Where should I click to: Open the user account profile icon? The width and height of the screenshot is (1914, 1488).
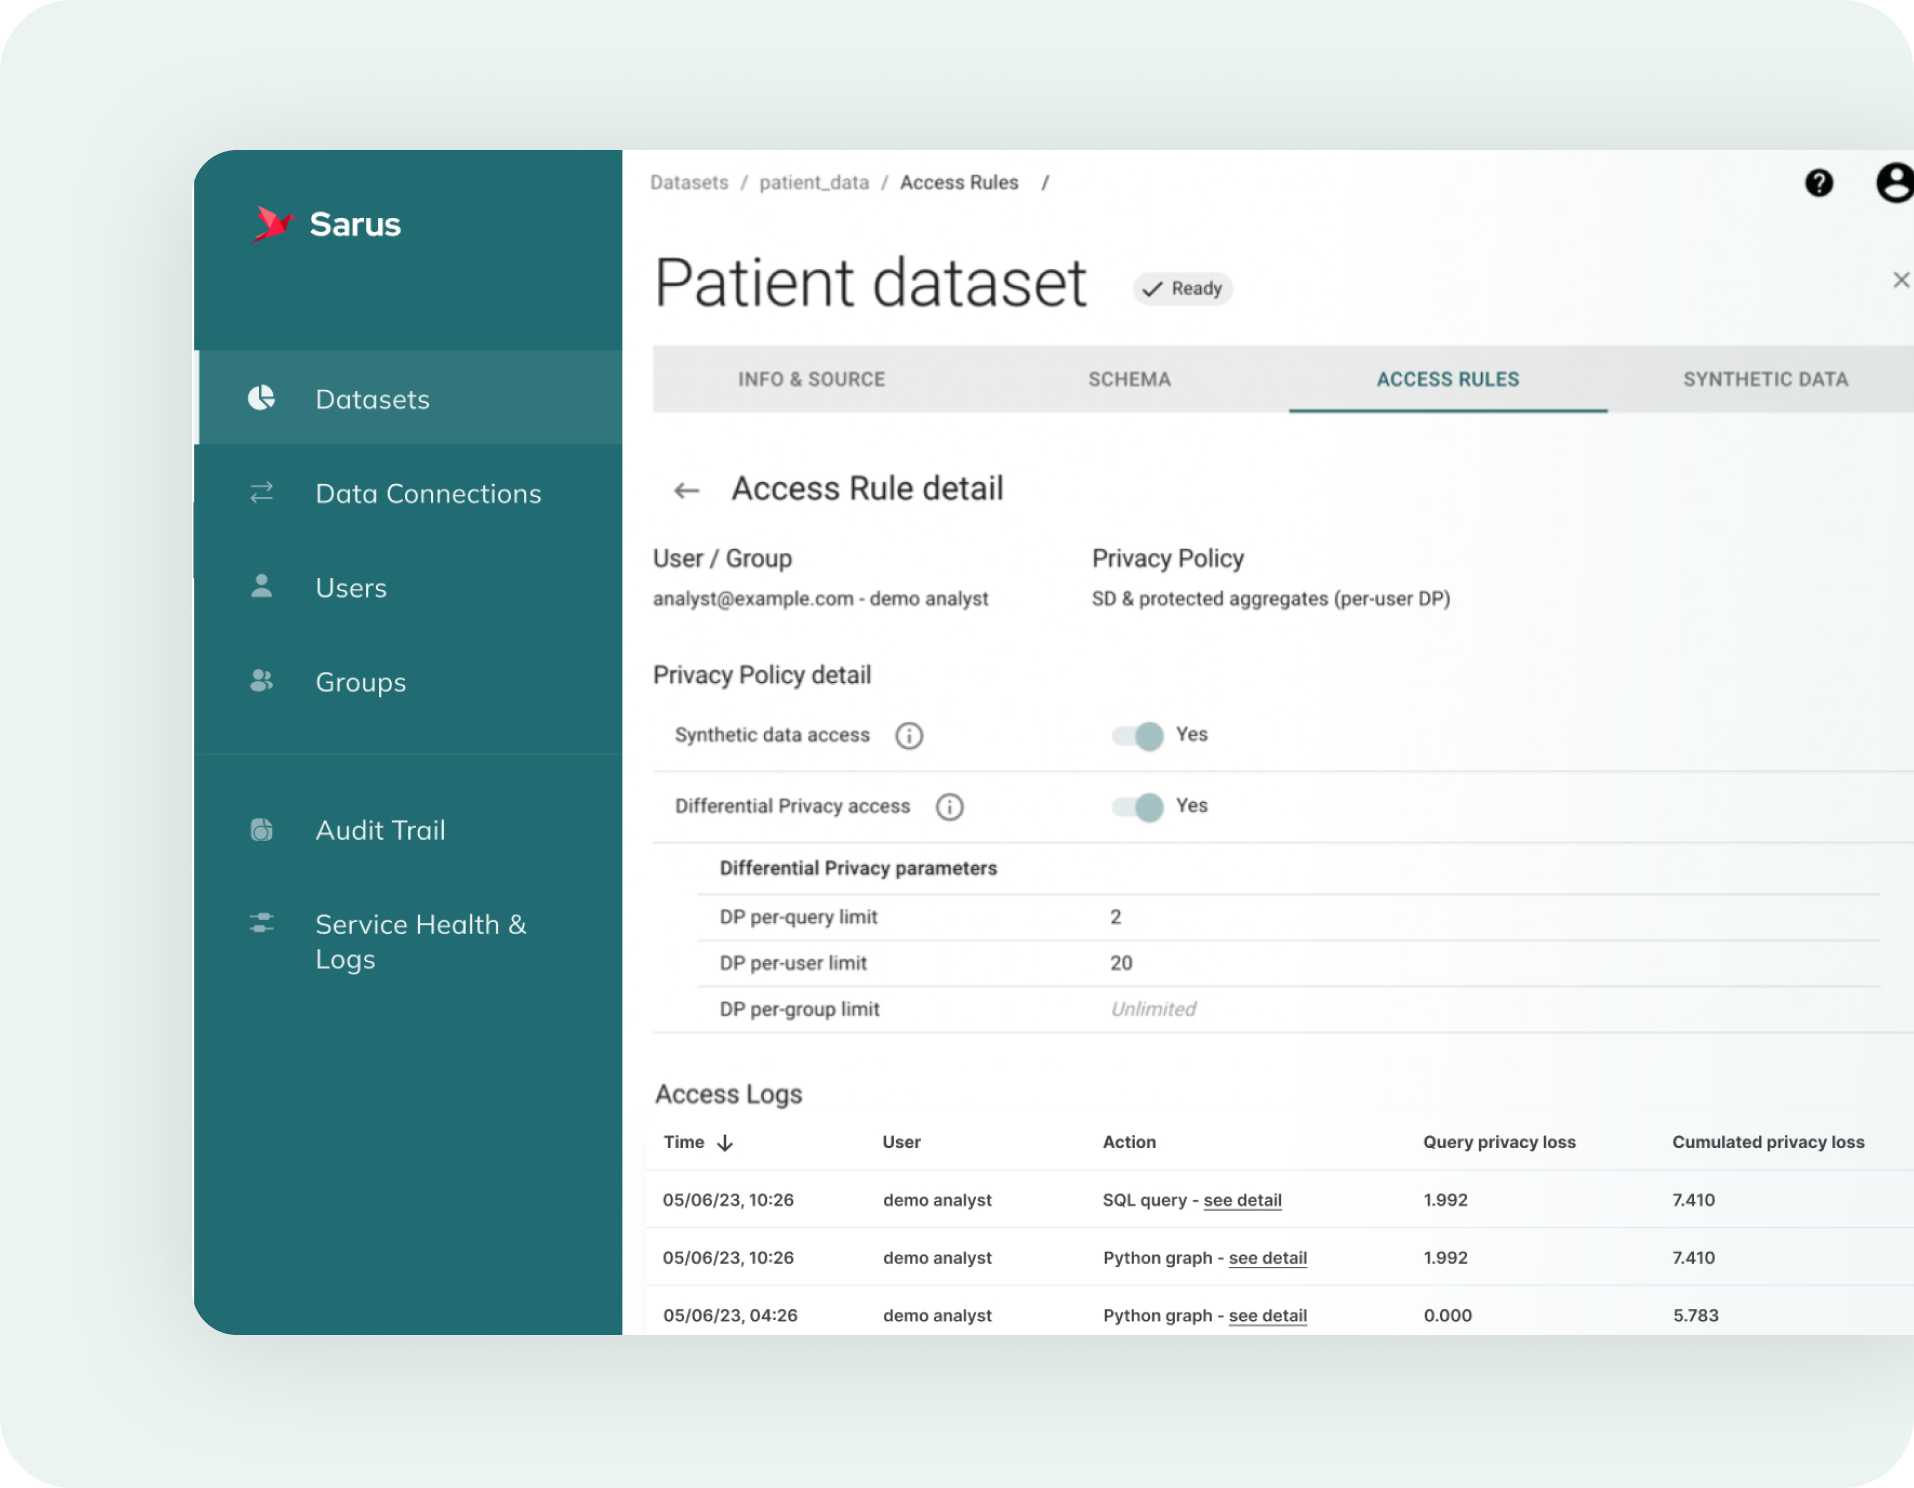point(1893,183)
